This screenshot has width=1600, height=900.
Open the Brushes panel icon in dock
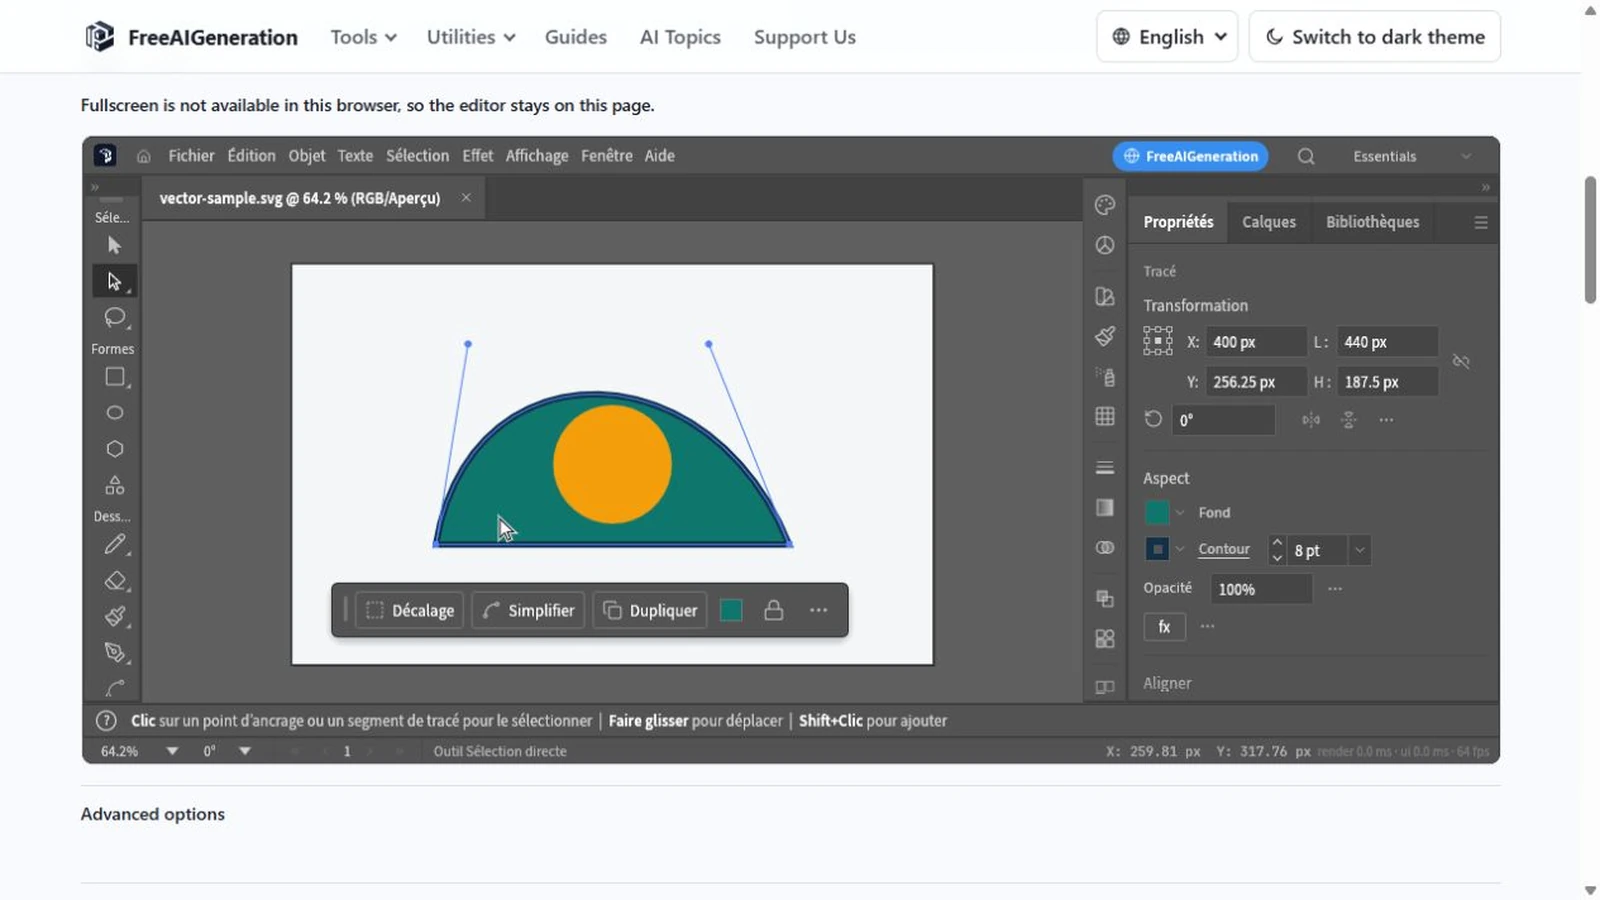click(1104, 336)
